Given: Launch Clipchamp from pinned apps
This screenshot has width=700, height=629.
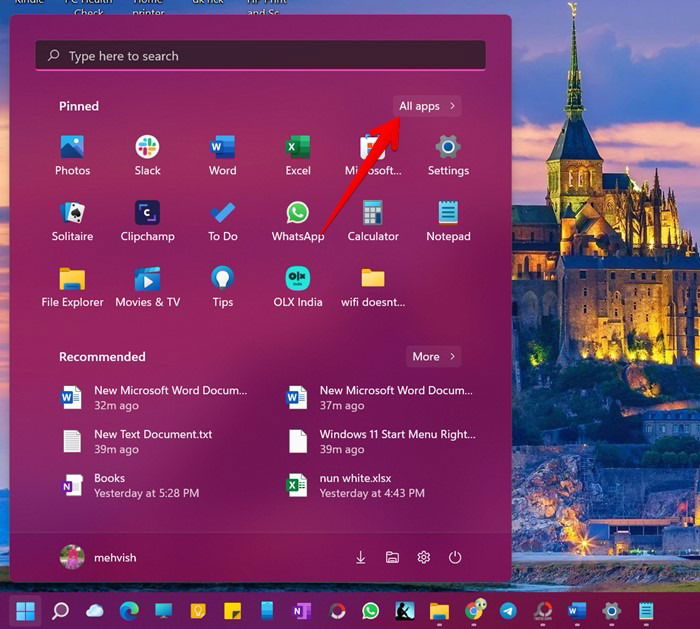Looking at the screenshot, I should (x=147, y=221).
